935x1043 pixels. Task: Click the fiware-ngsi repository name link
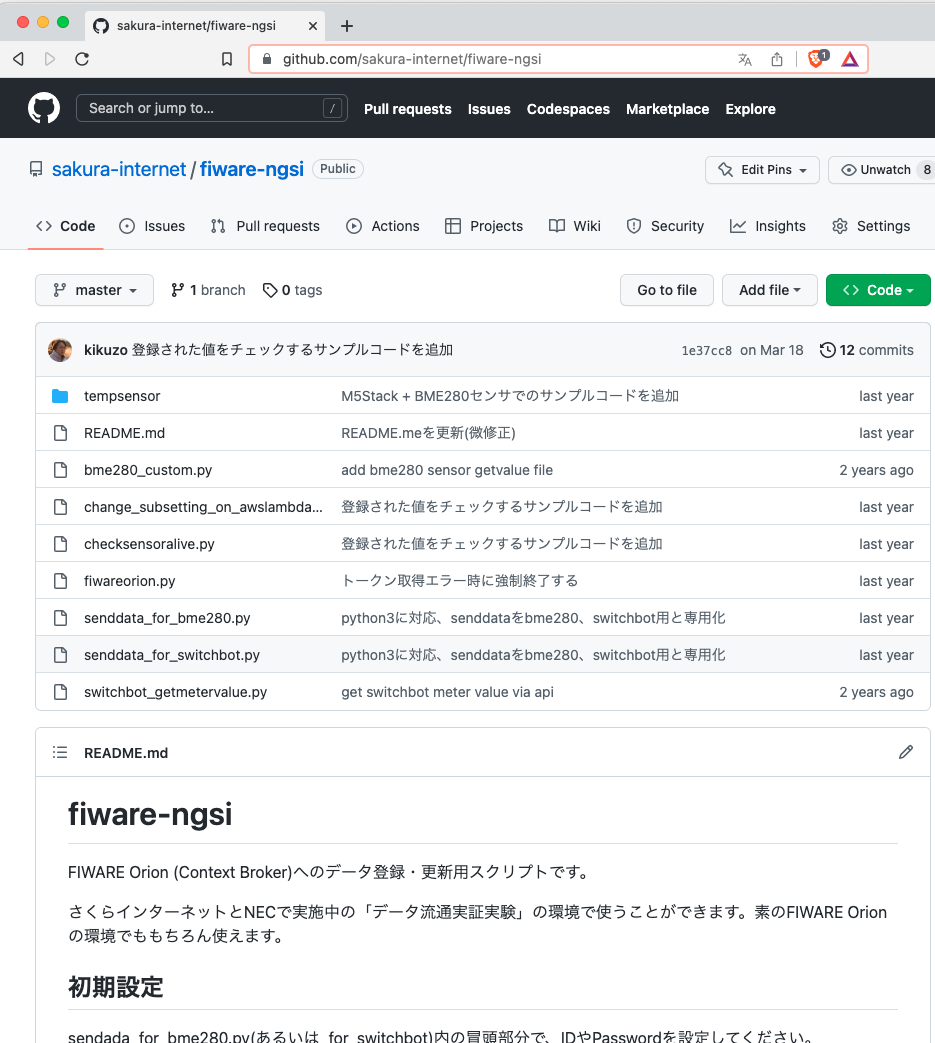(x=252, y=169)
